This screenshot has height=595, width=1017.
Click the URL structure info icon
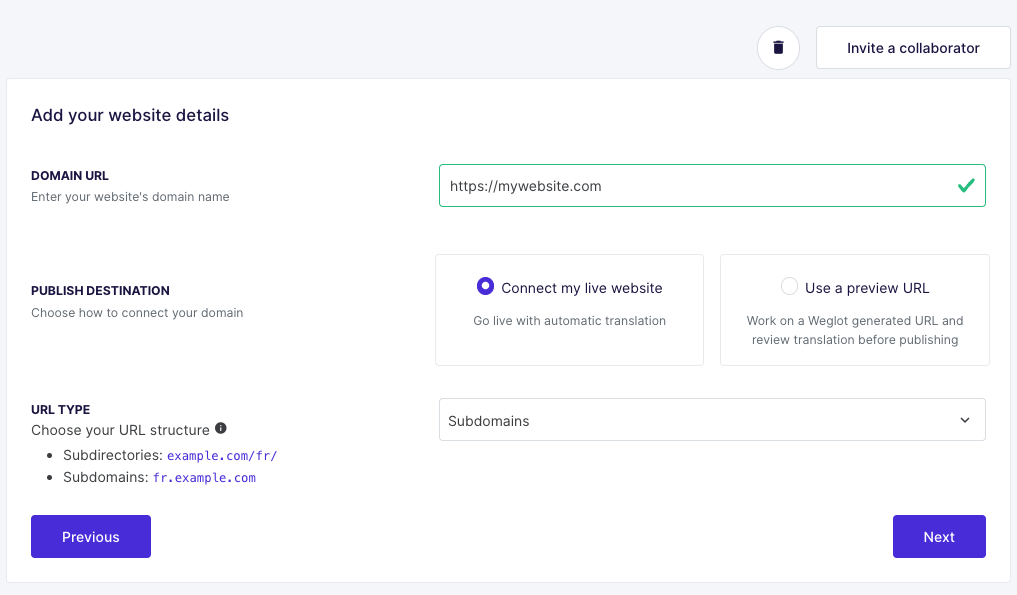[221, 428]
